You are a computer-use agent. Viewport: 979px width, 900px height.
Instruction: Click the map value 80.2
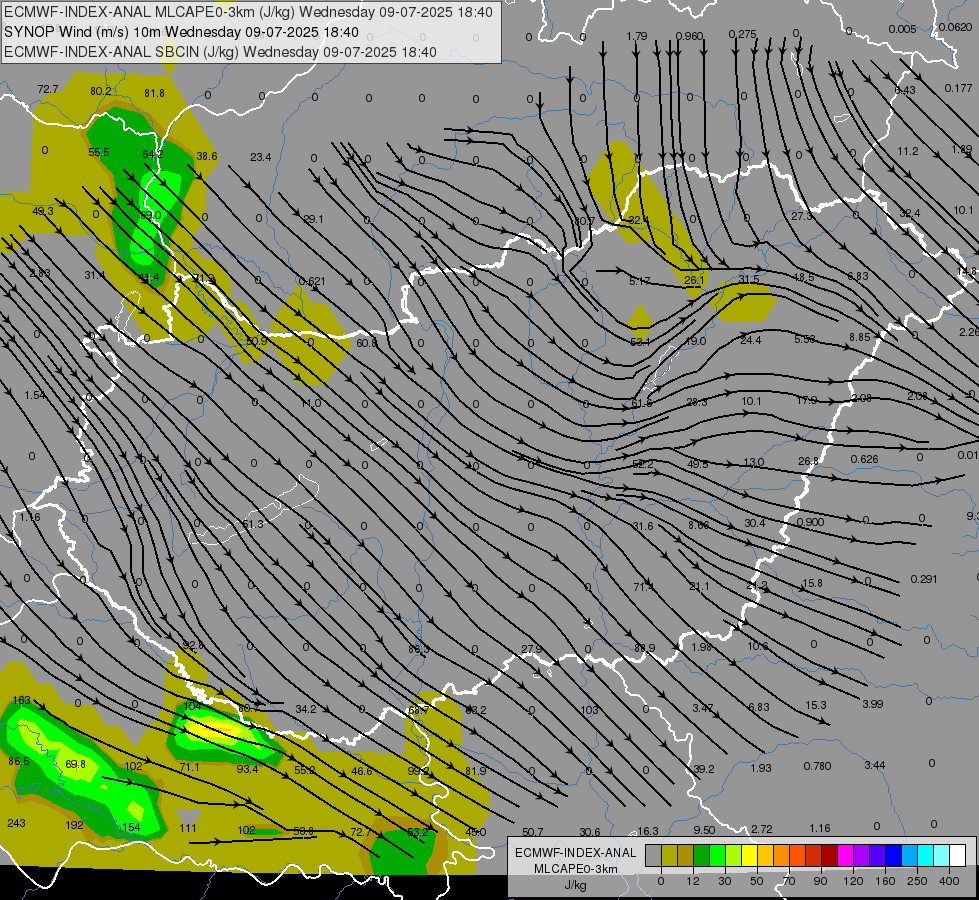[101, 91]
